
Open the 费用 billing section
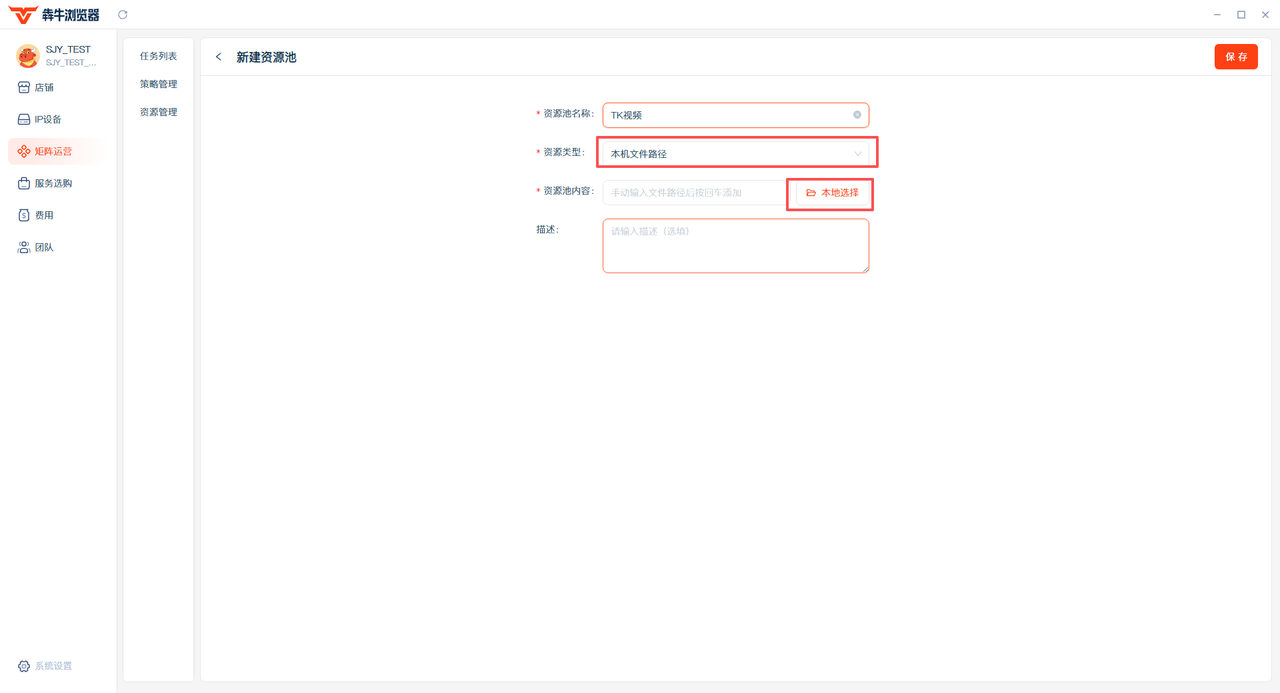point(44,216)
